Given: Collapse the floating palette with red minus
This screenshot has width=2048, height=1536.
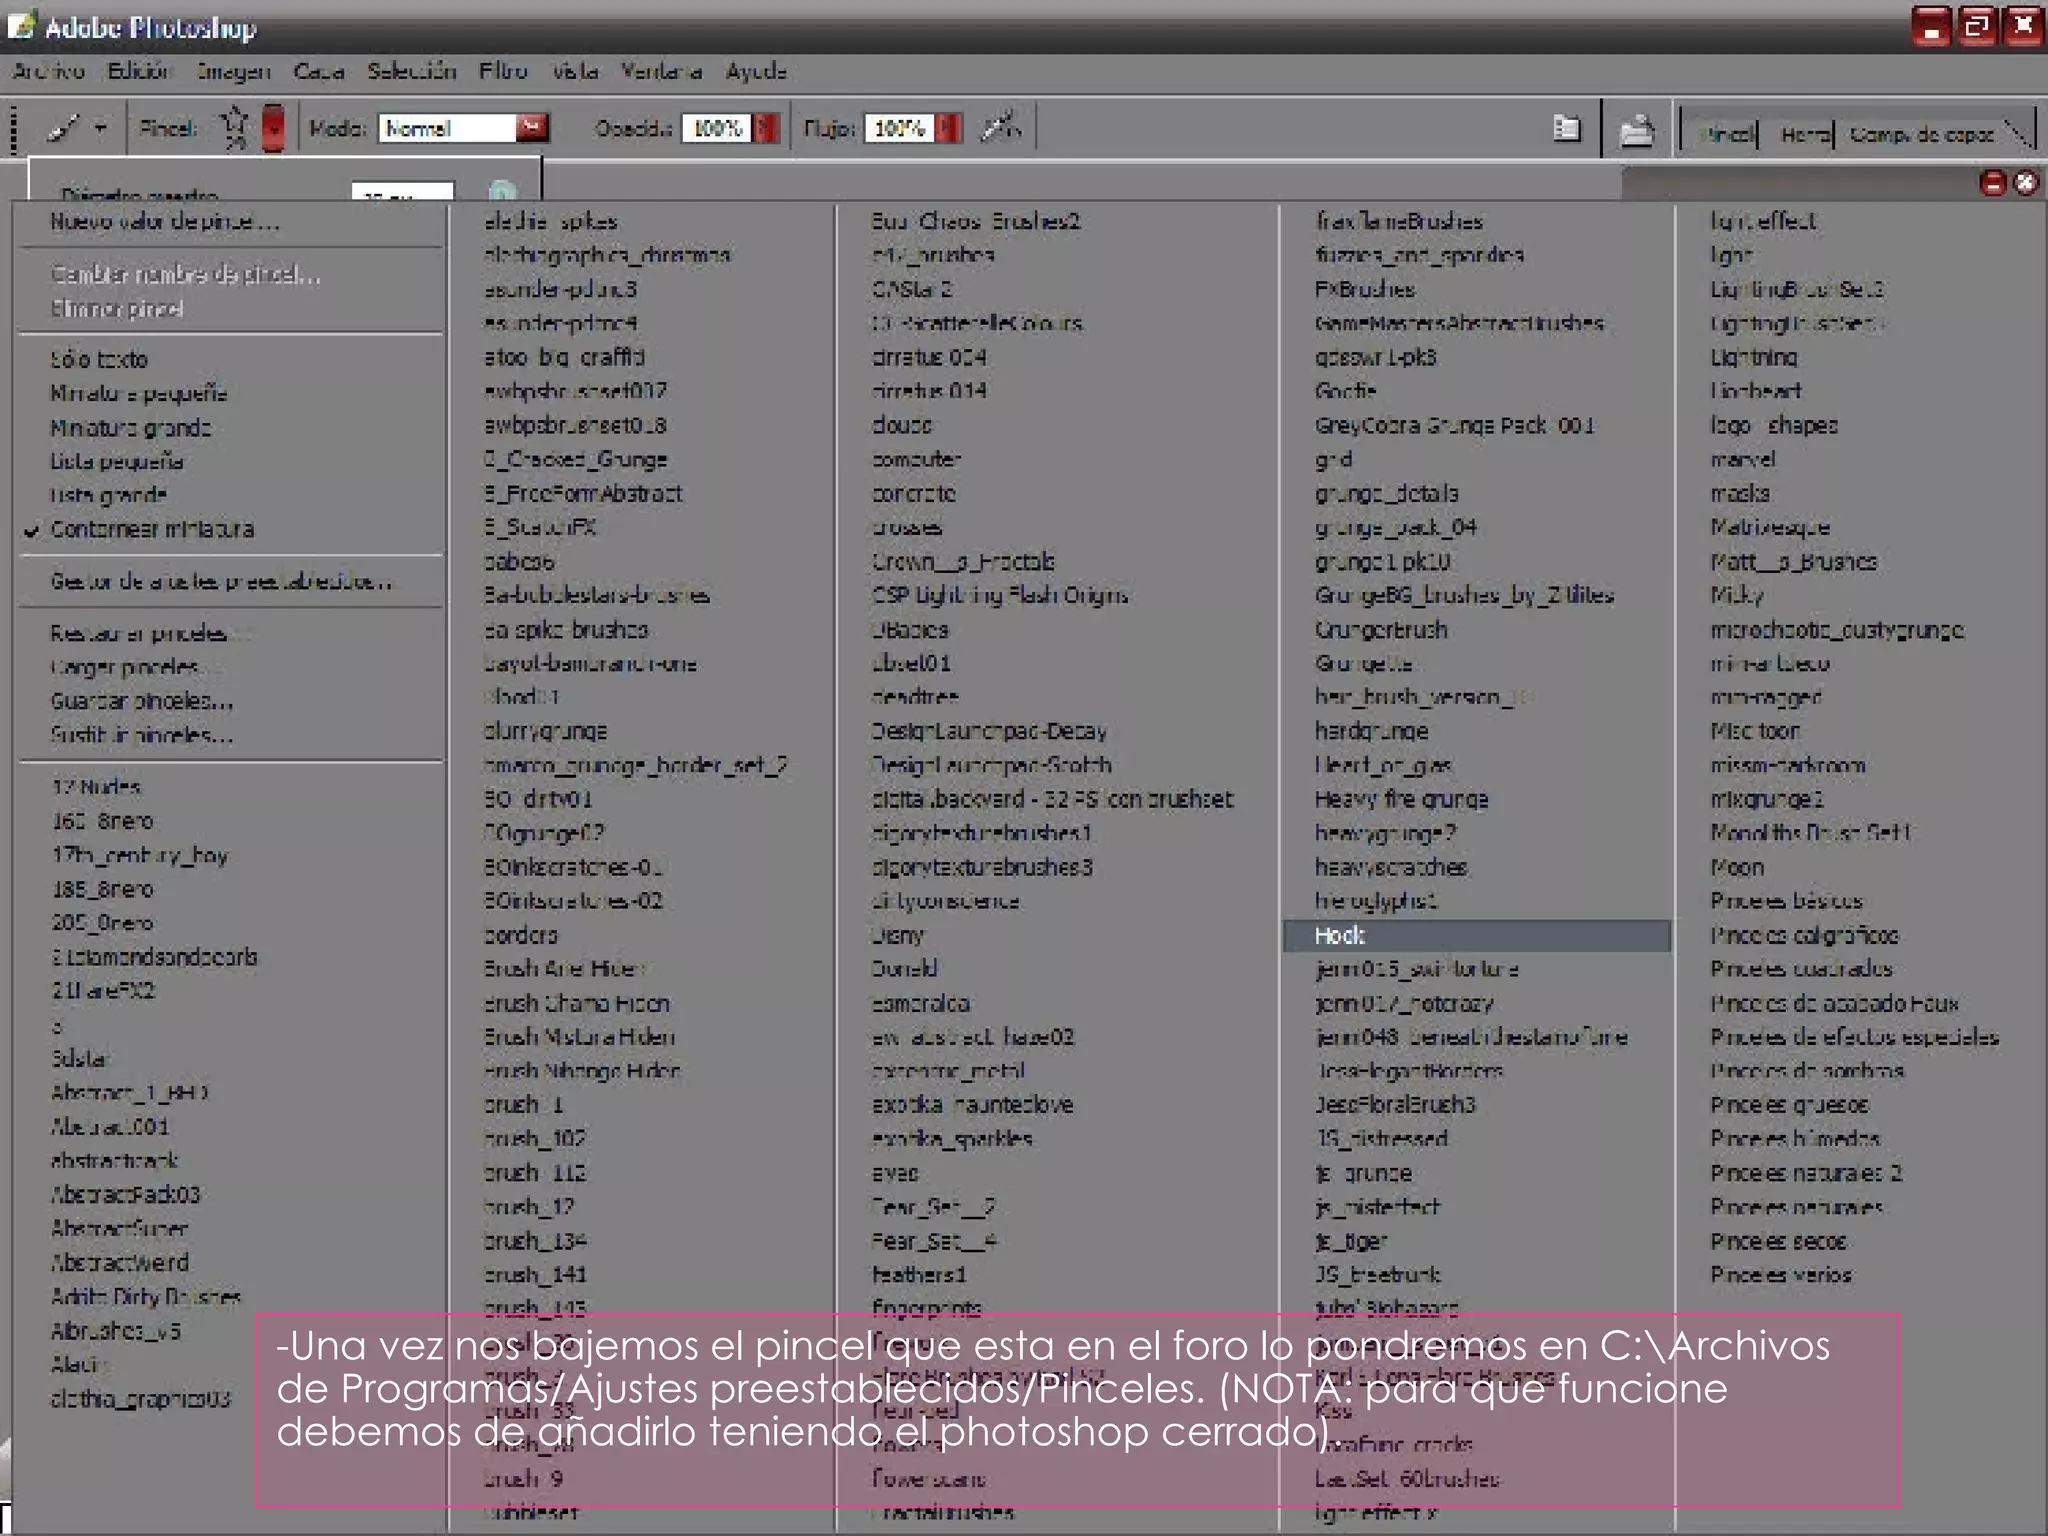Looking at the screenshot, I should point(1992,183).
